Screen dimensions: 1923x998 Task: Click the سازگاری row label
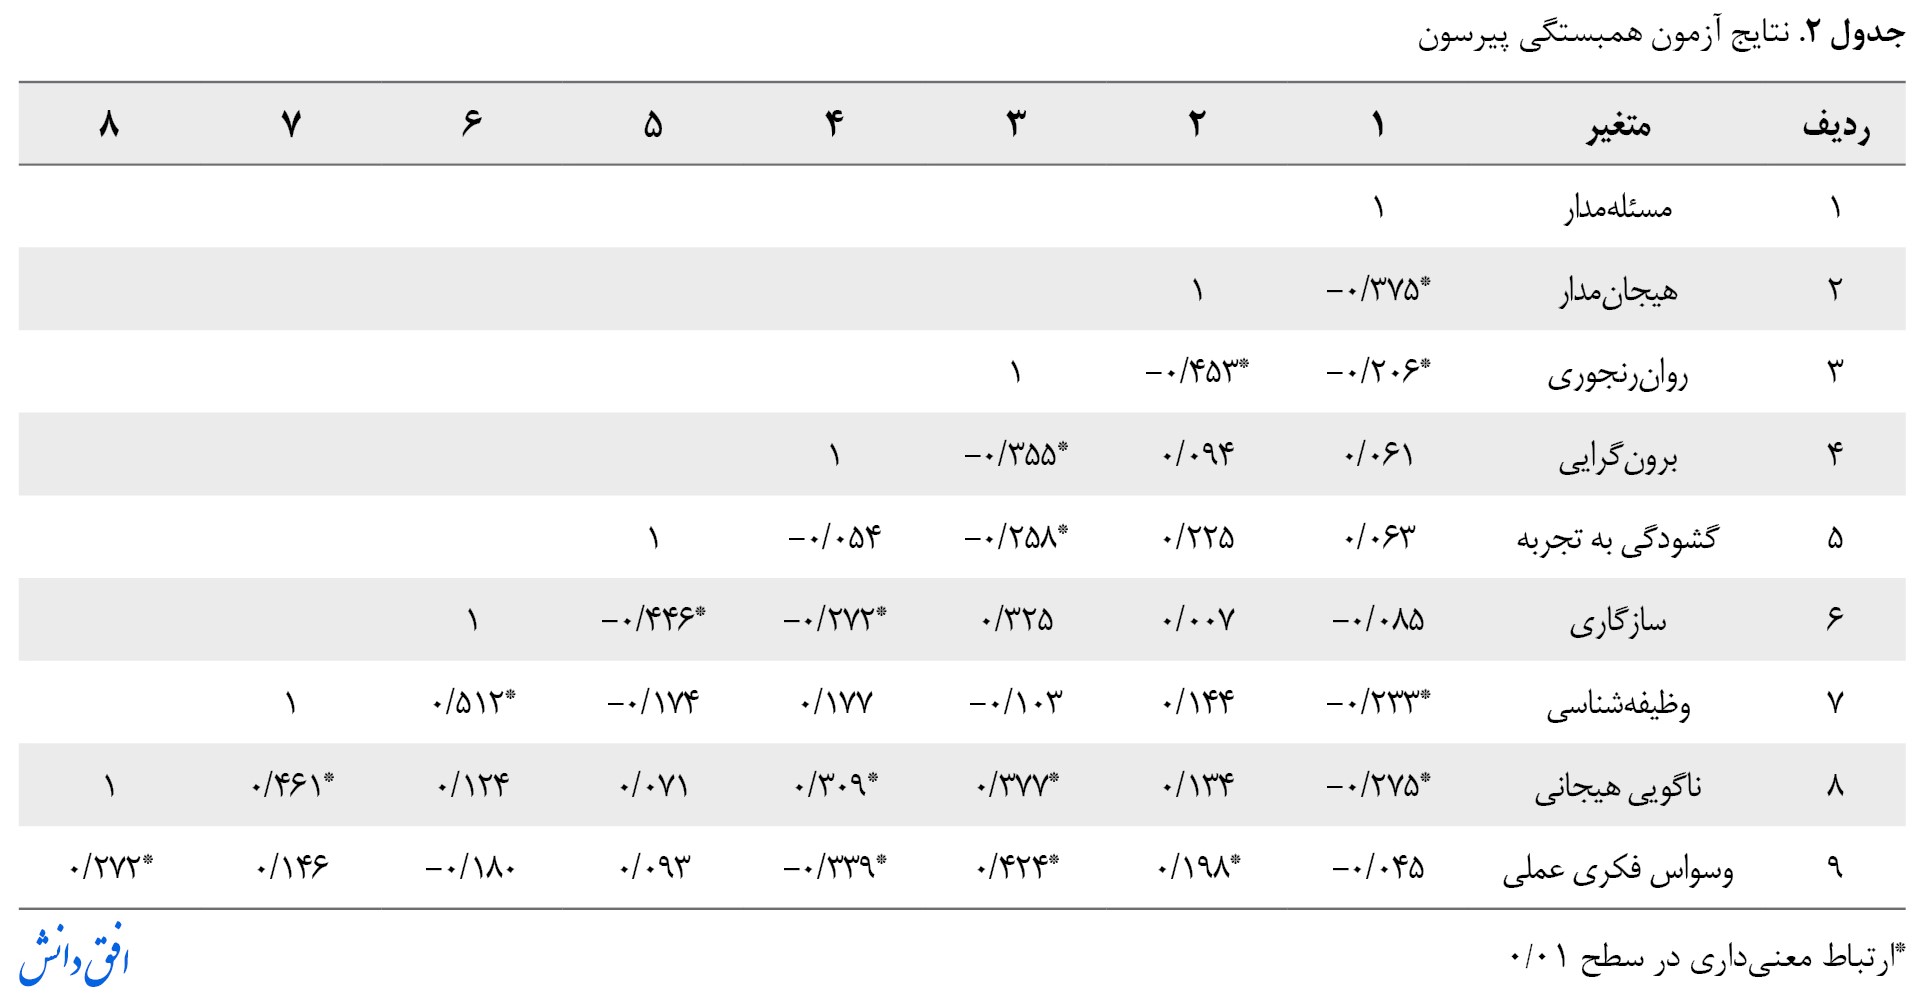(1618, 621)
